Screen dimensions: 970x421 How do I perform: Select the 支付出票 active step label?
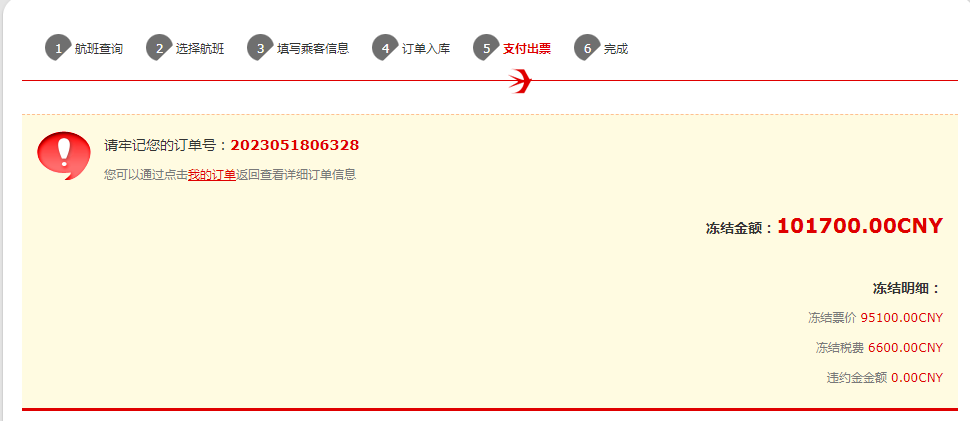pyautogui.click(x=527, y=49)
